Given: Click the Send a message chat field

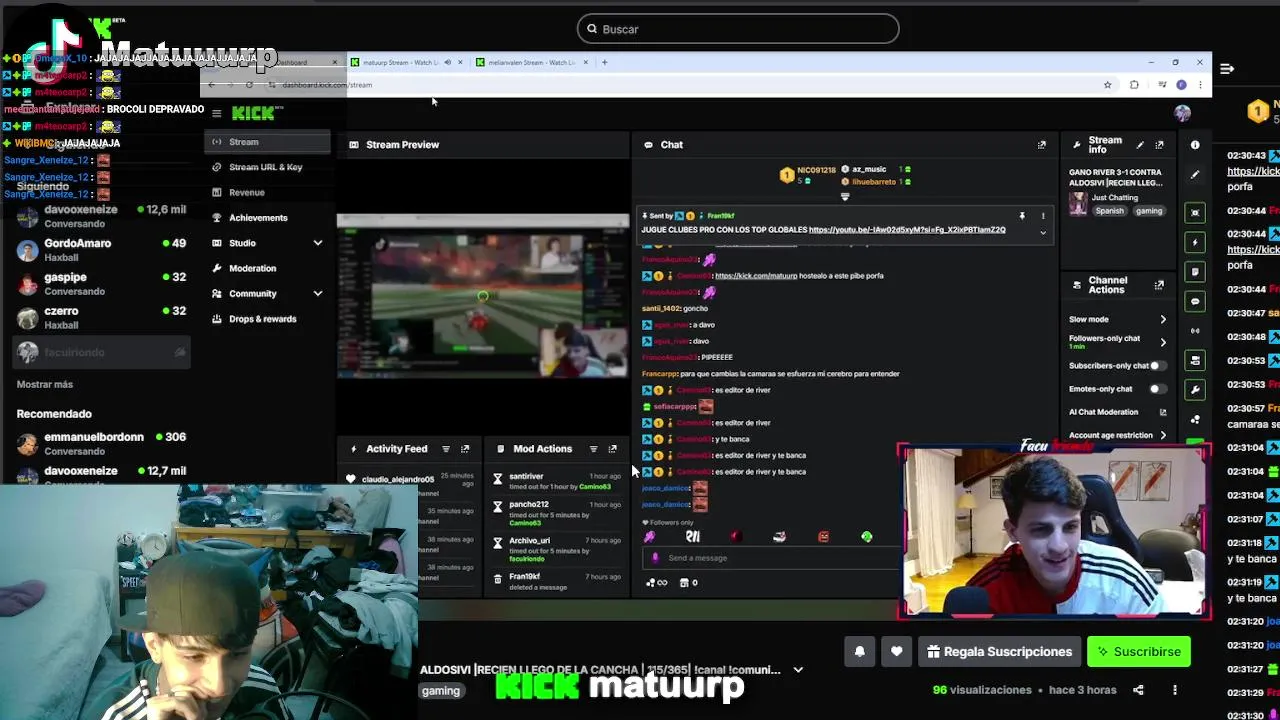Looking at the screenshot, I should [770, 558].
